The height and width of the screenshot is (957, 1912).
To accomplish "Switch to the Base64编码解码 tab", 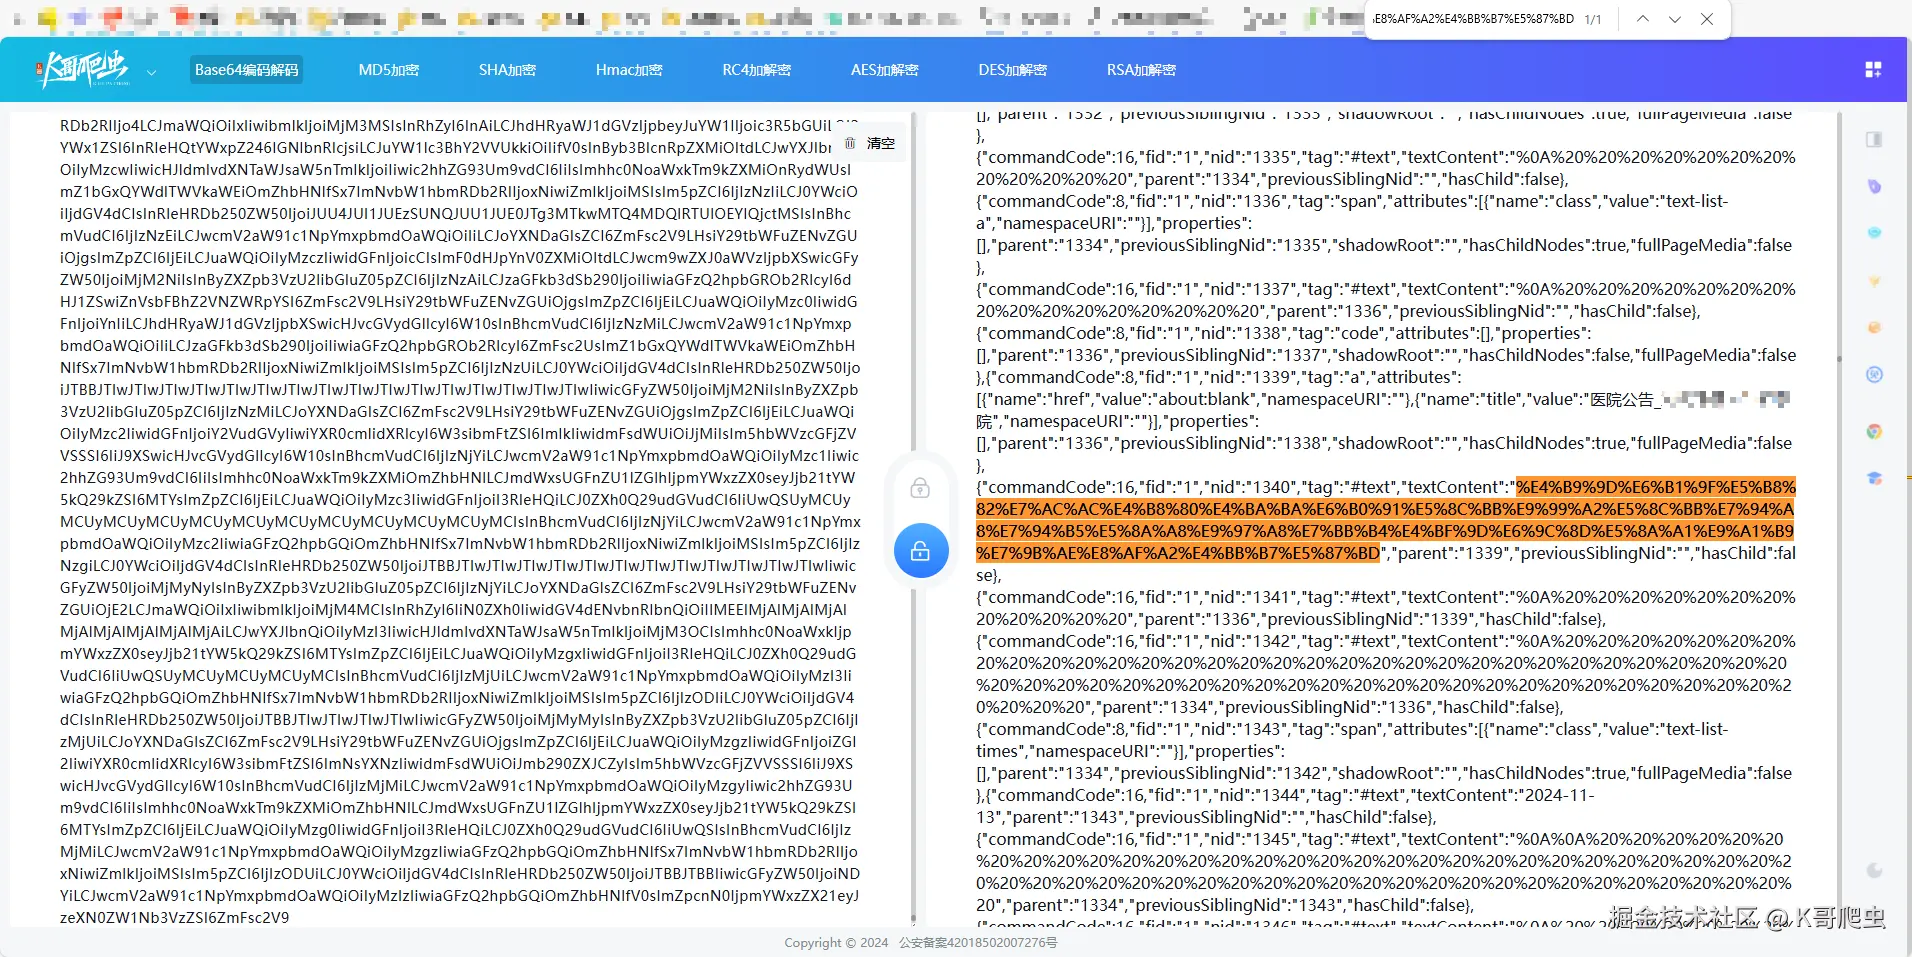I will 246,70.
